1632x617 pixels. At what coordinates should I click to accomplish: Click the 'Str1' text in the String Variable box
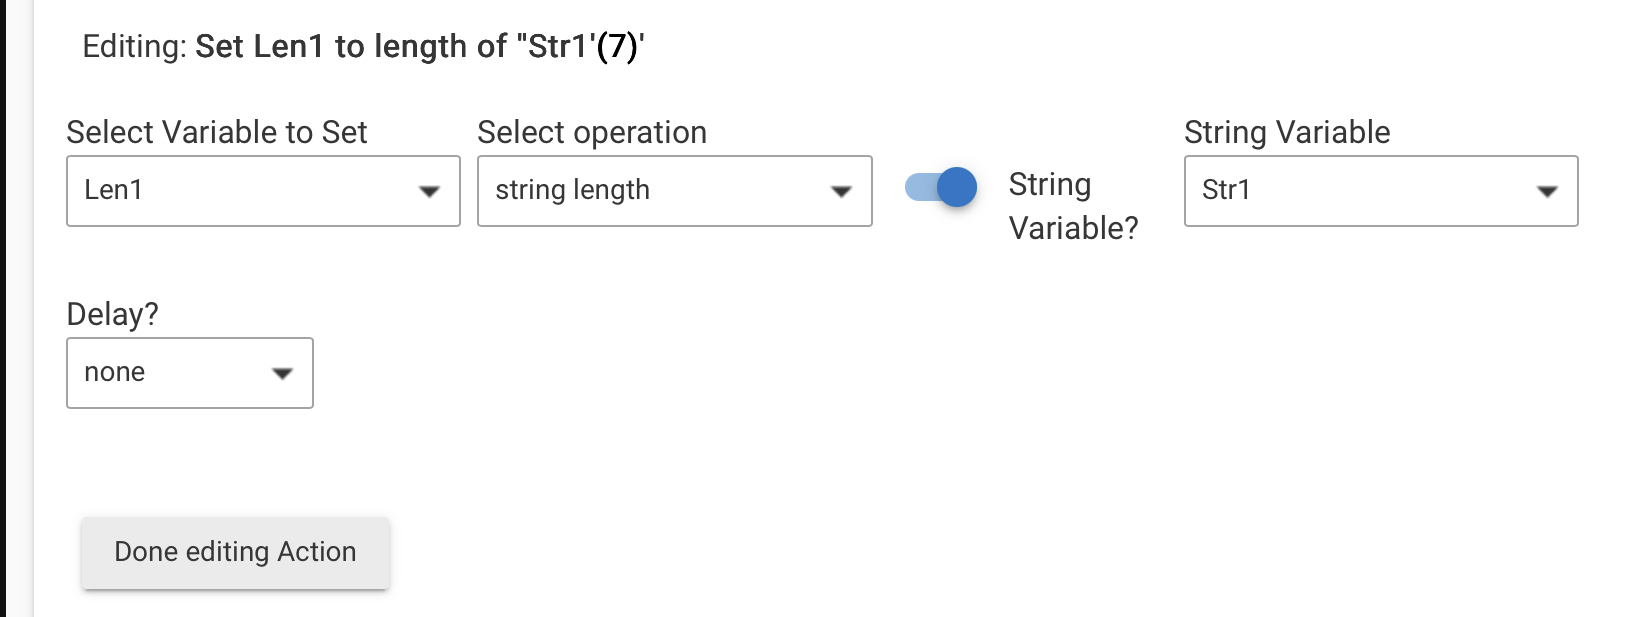(x=1226, y=190)
